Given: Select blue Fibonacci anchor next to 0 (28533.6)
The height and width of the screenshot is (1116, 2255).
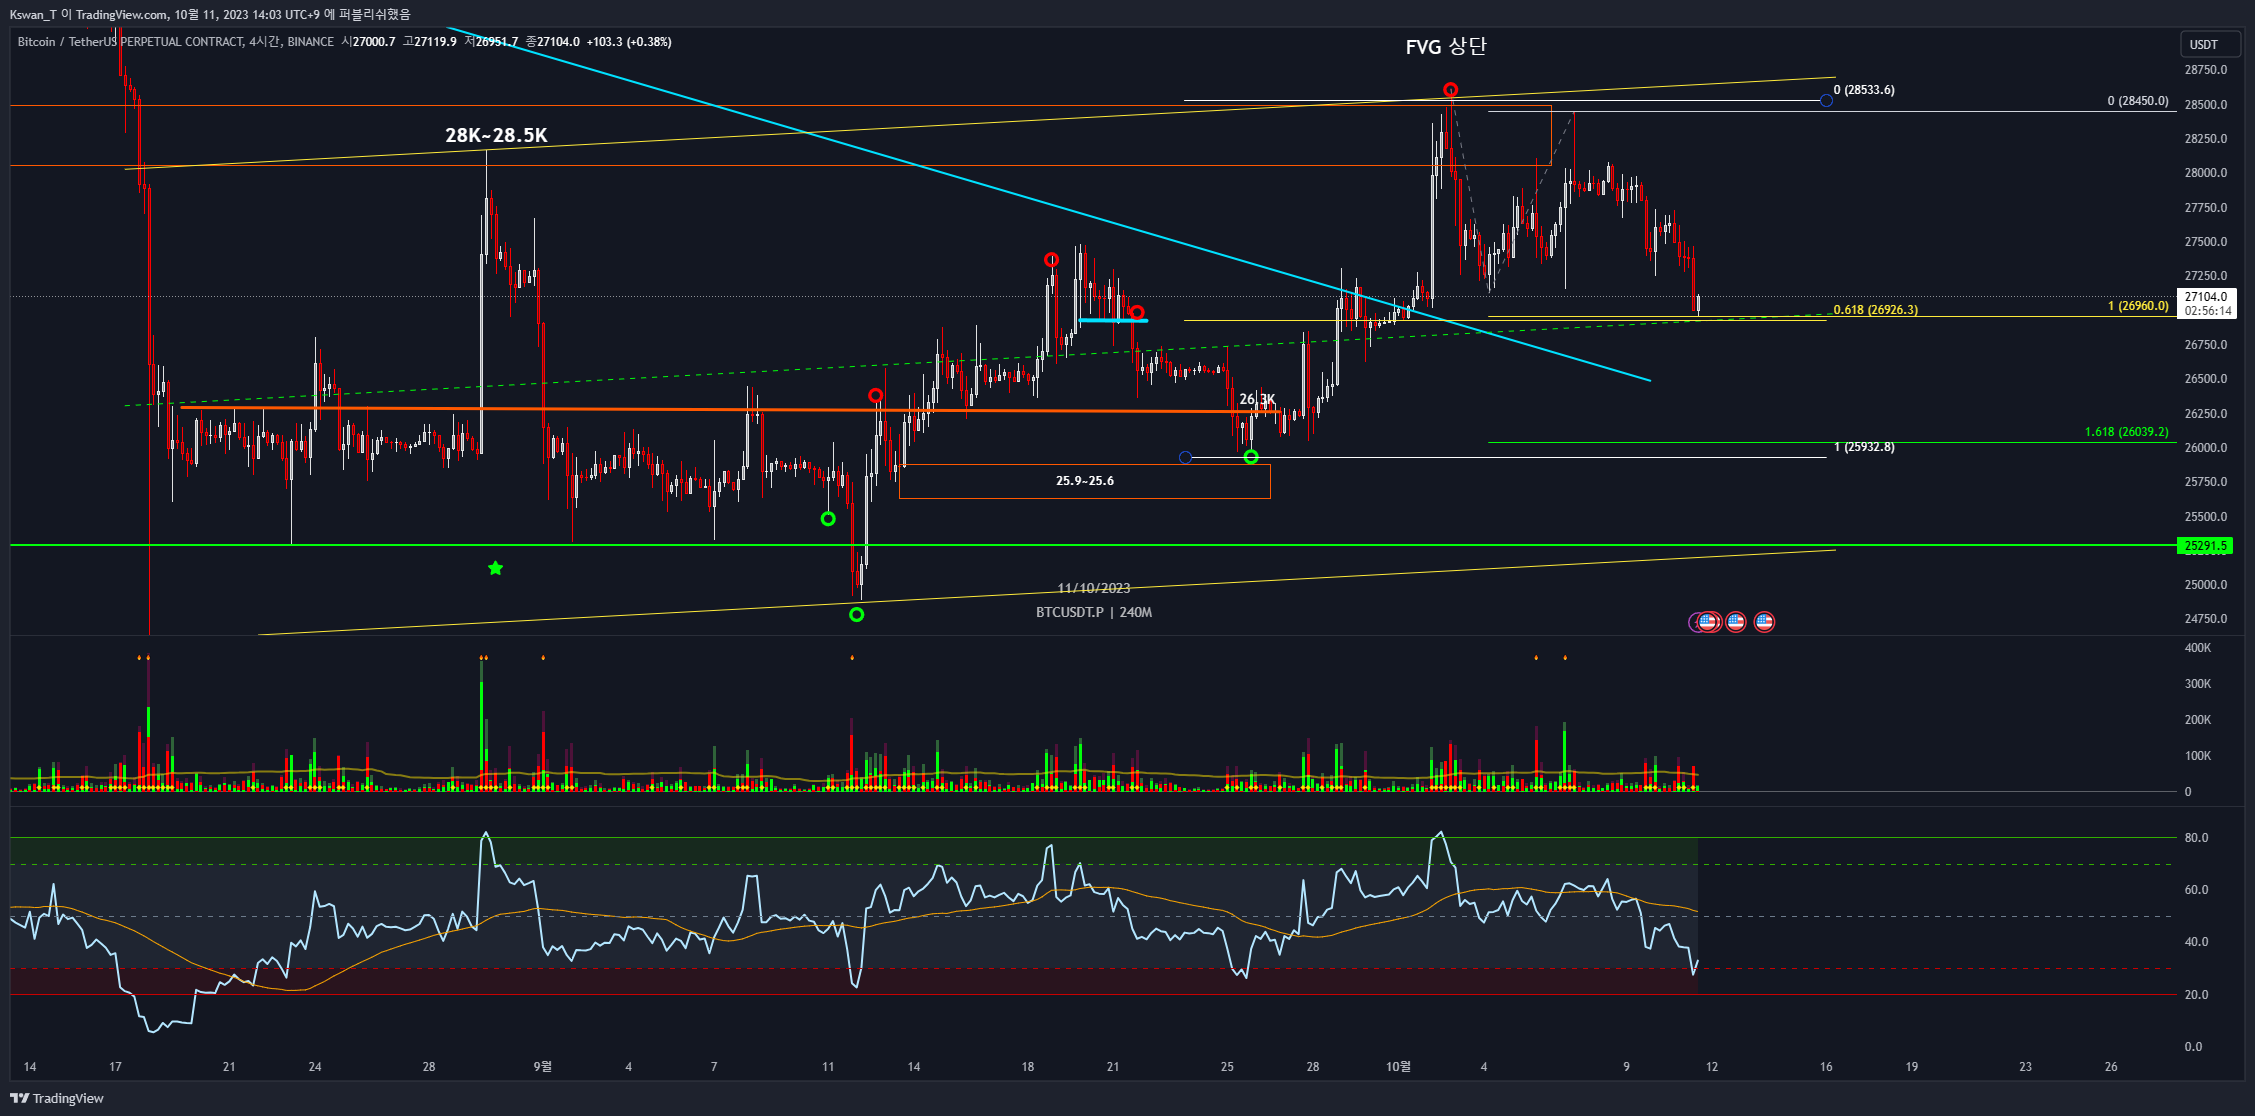Looking at the screenshot, I should point(1826,100).
